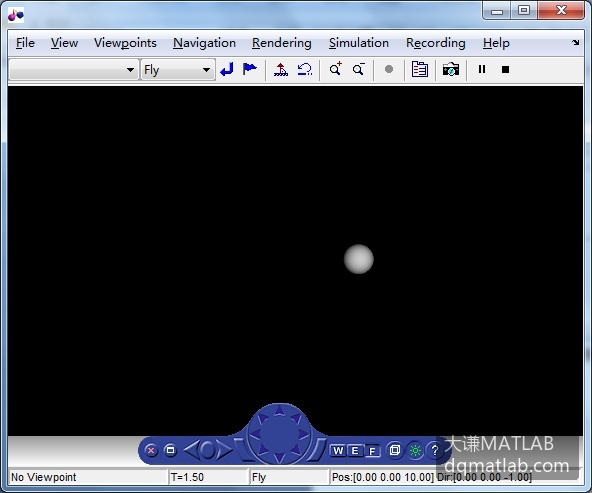Move forward with navigation wheel up arrow

tap(279, 410)
